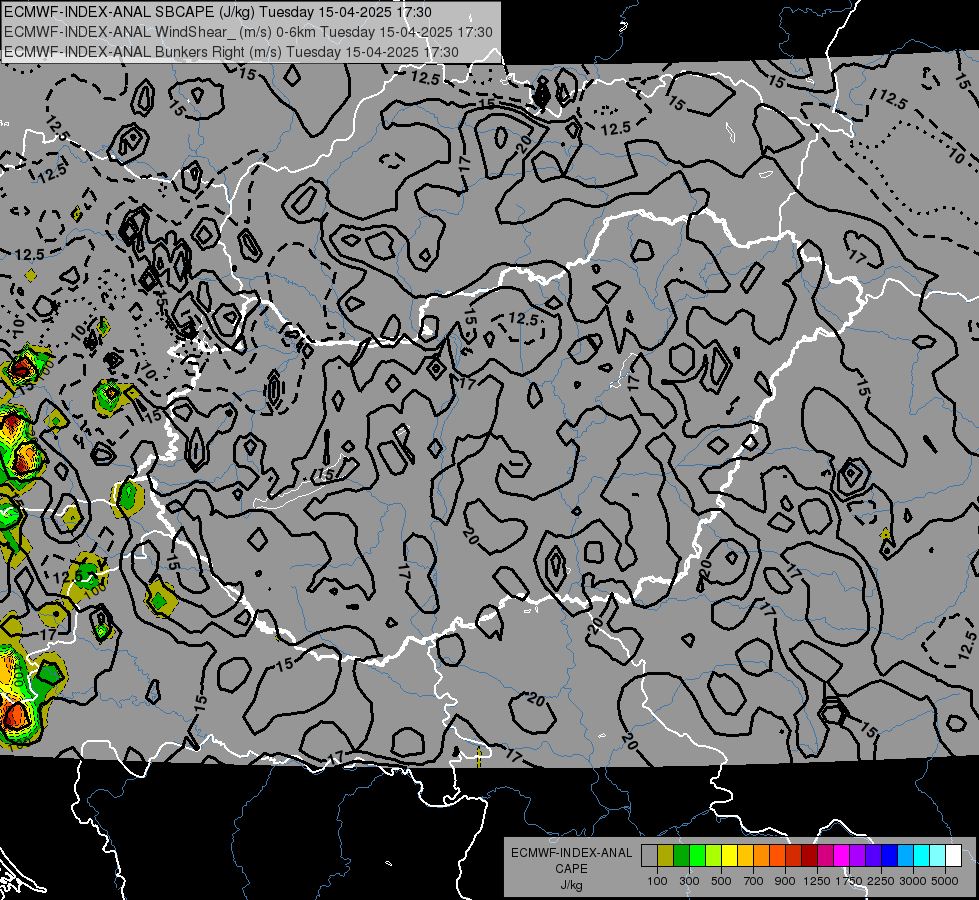979x900 pixels.
Task: Select the orange-red swatch left of 900 tick
Action: tap(777, 855)
